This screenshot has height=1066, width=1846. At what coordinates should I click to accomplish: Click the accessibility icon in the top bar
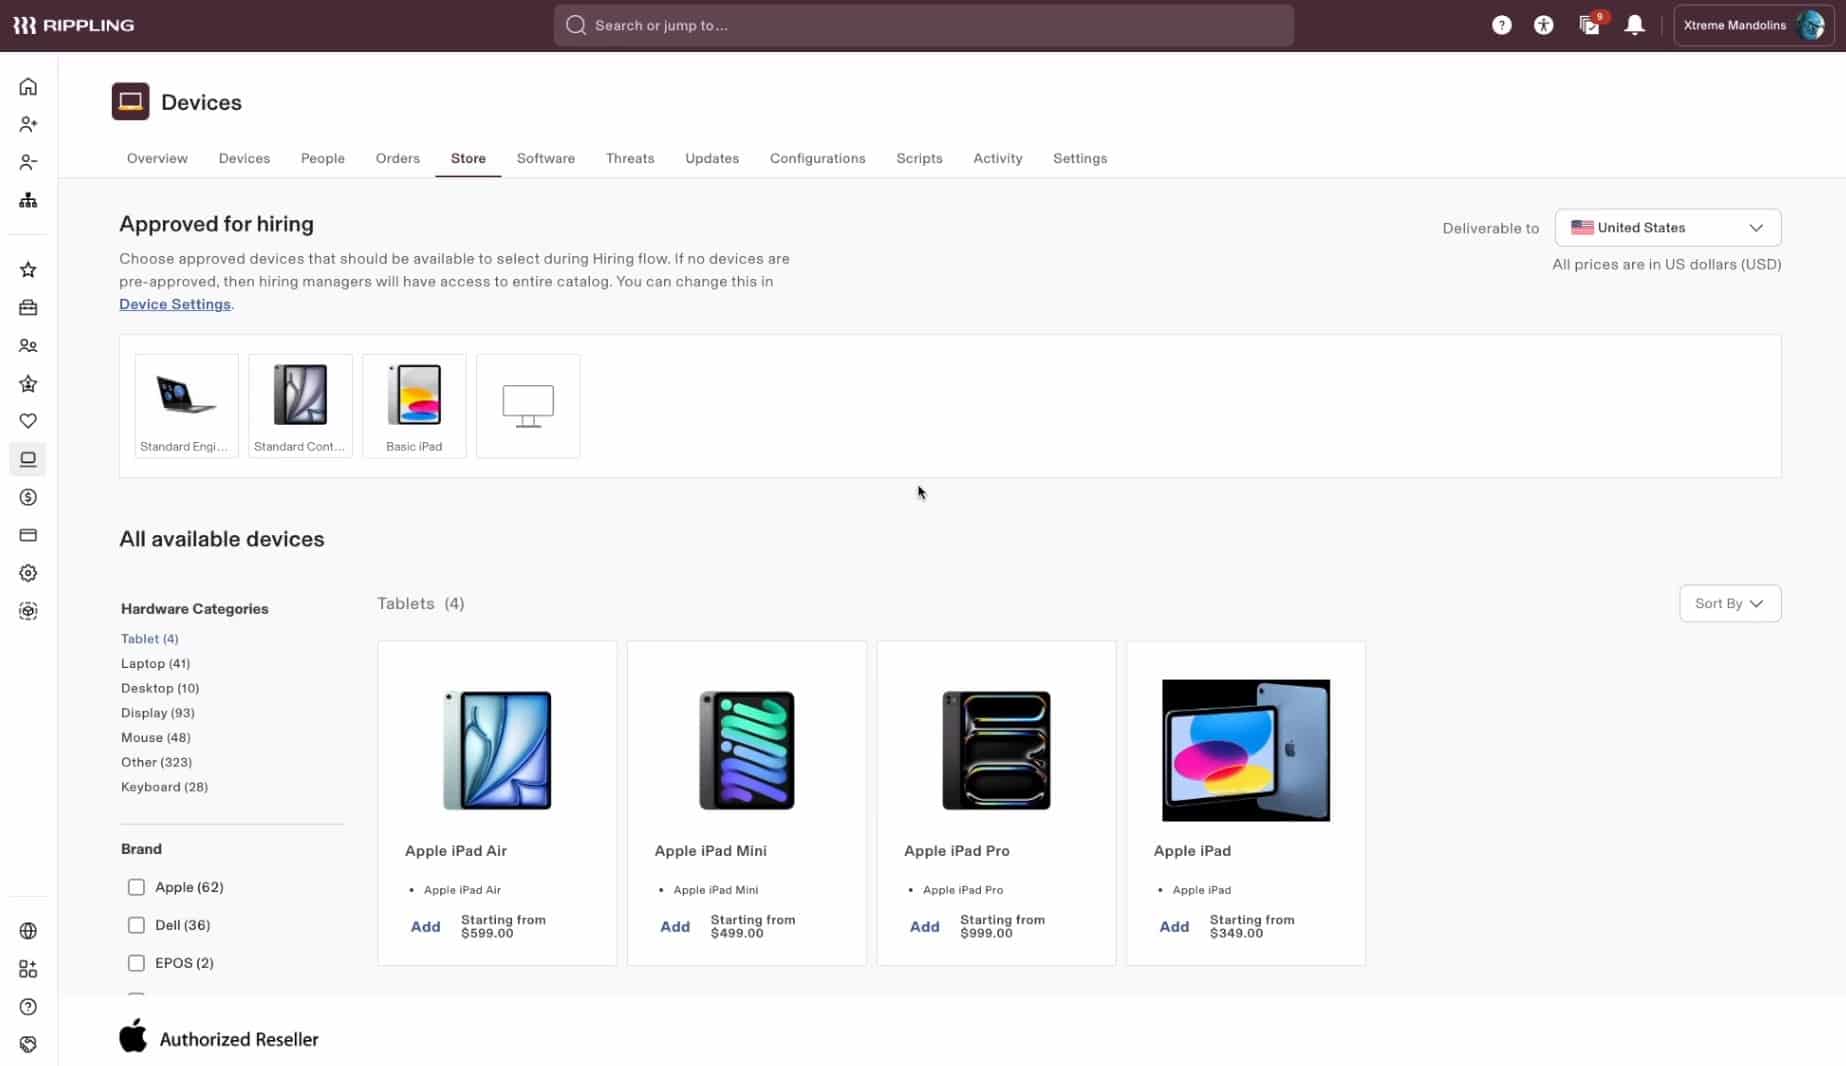(1543, 25)
